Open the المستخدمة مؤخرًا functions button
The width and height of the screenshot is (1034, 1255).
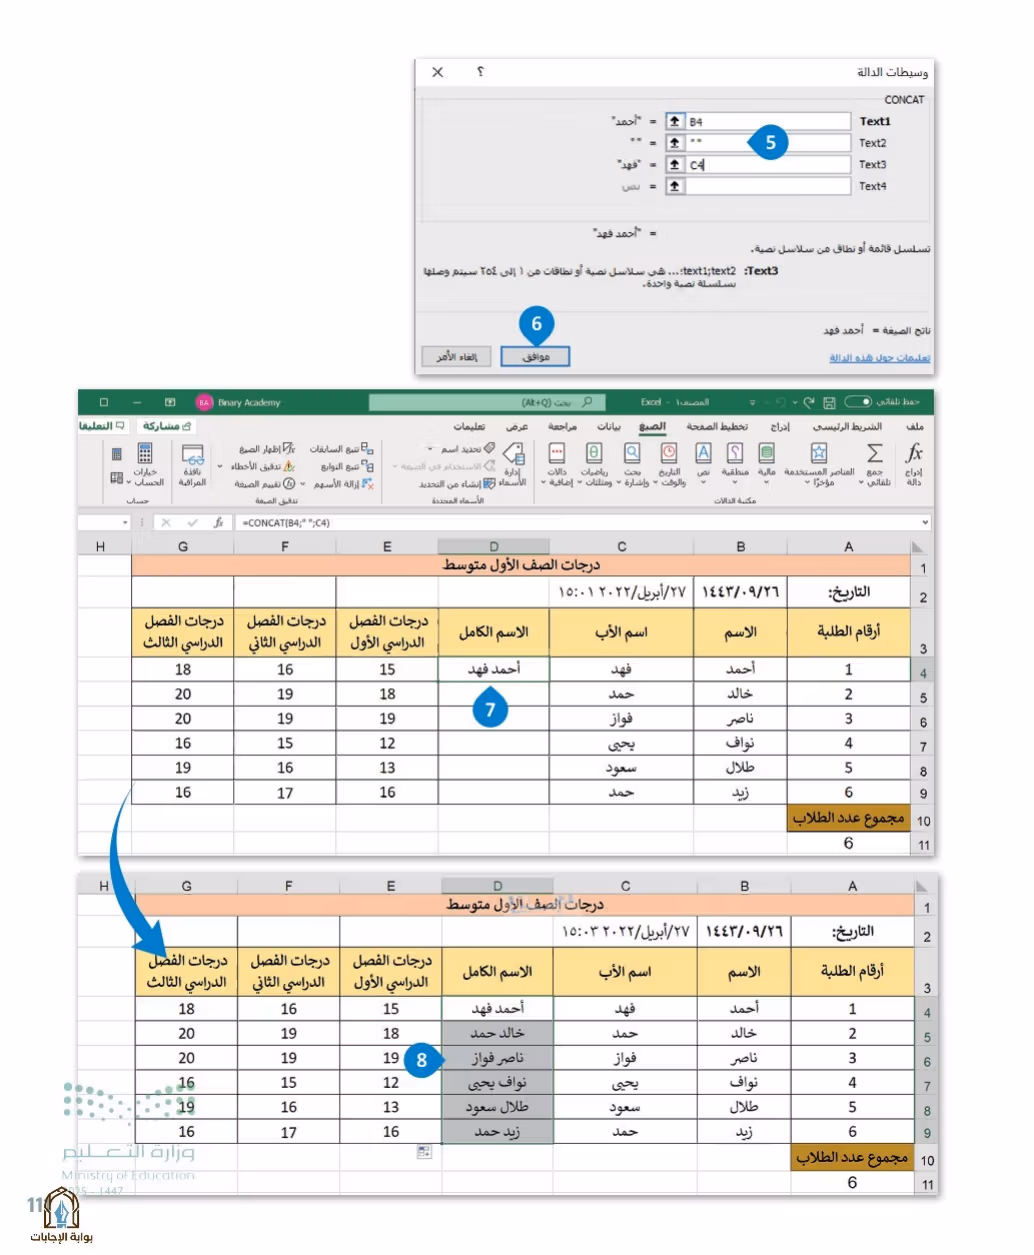[x=820, y=464]
